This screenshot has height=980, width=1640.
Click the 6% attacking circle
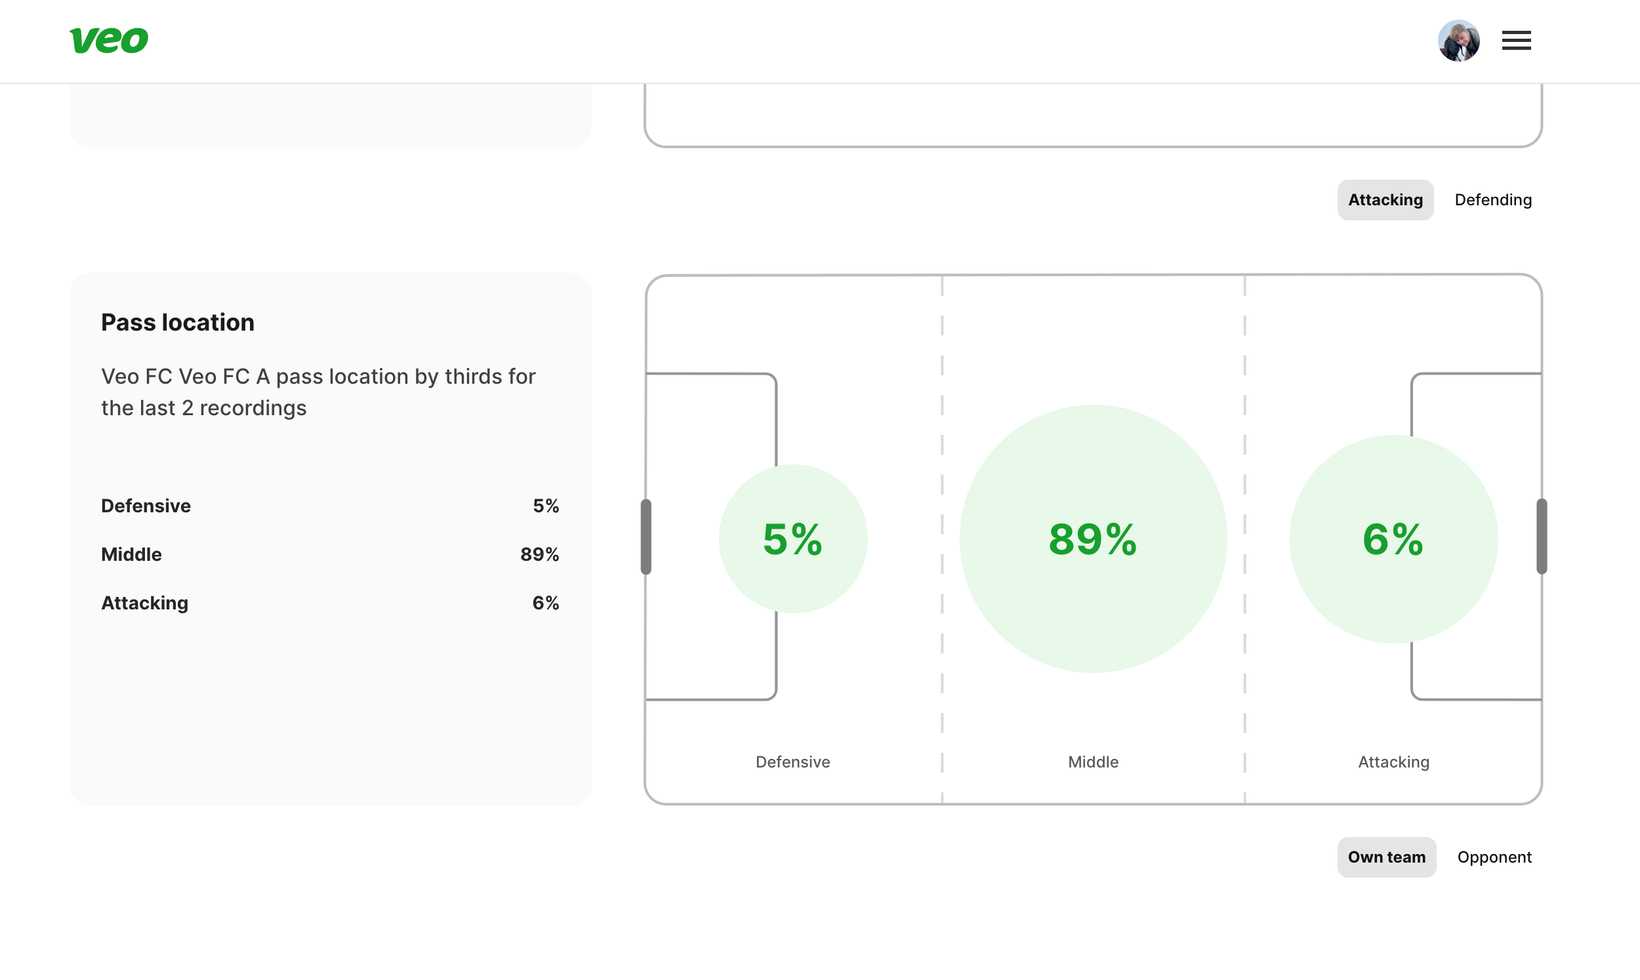coord(1393,539)
